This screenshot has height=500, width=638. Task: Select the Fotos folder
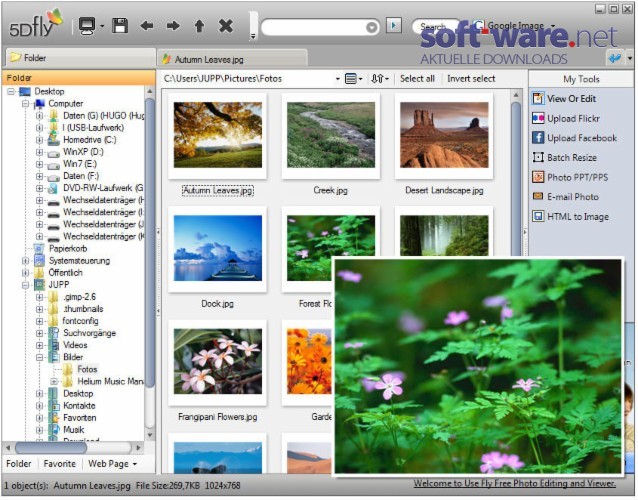tap(87, 369)
